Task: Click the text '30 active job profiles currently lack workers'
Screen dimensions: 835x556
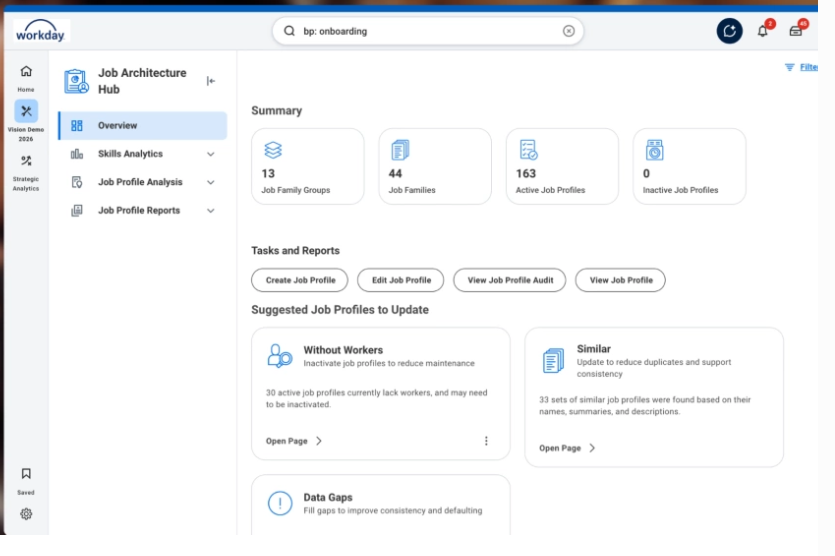Action: (x=348, y=393)
